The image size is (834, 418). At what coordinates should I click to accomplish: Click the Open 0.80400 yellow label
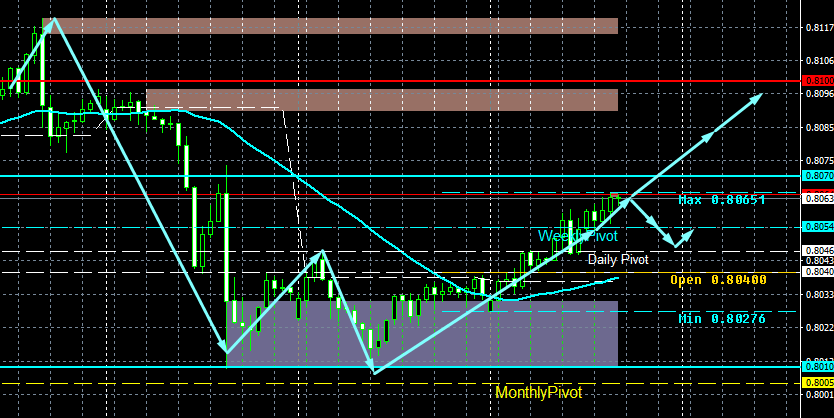[718, 280]
